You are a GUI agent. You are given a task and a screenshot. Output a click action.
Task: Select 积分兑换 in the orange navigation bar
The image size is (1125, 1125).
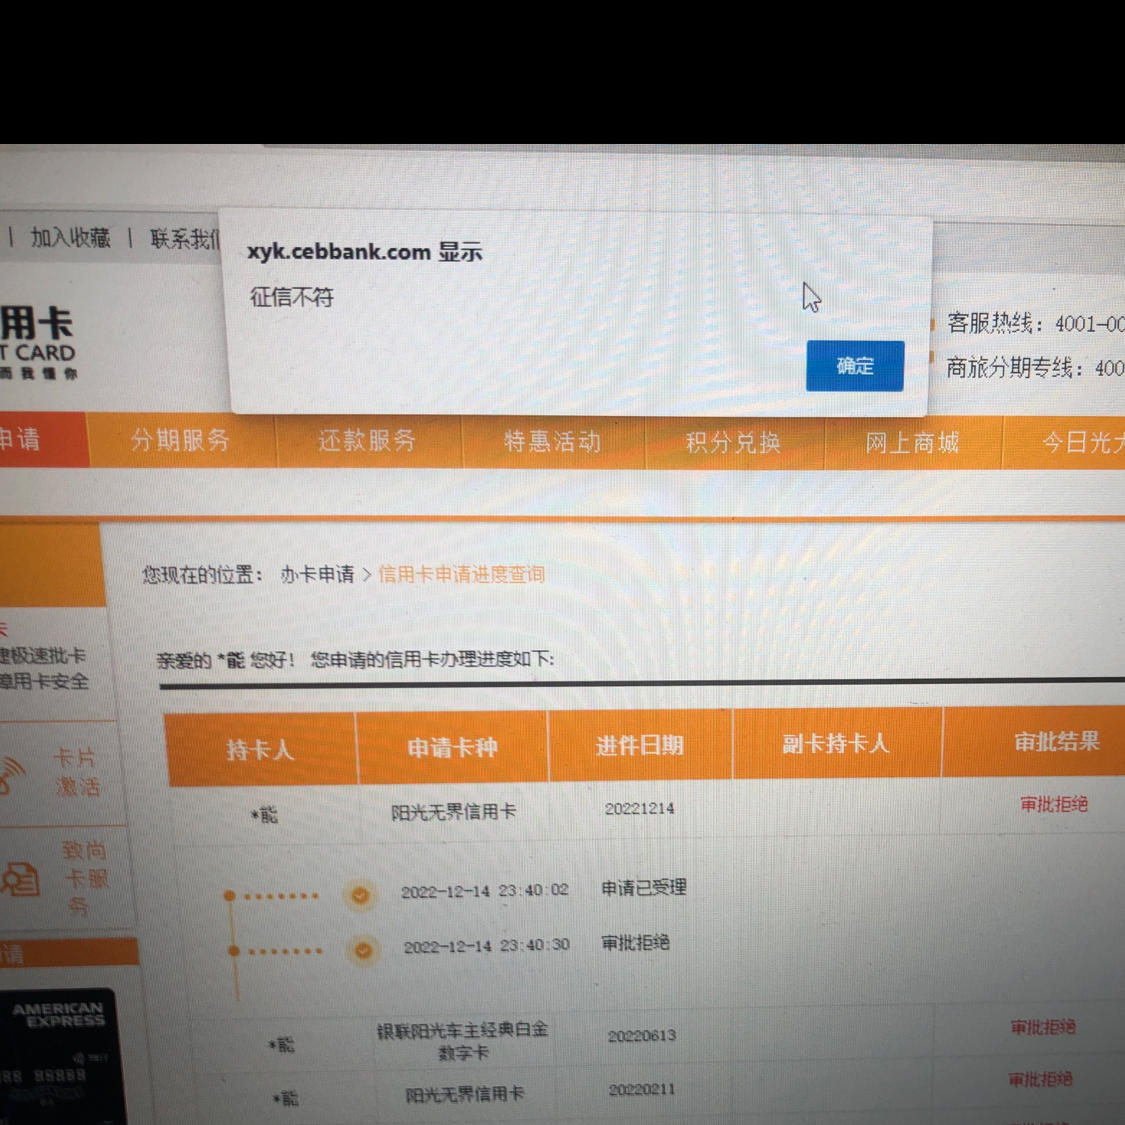point(733,442)
